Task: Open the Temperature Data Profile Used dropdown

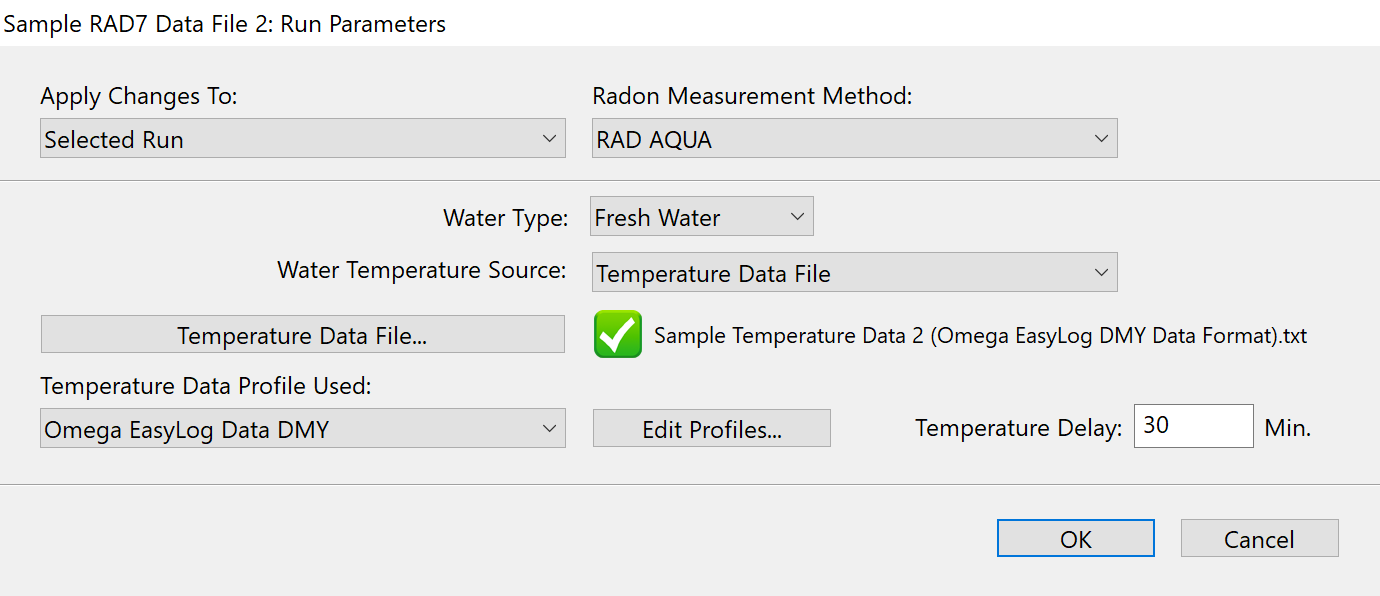Action: pos(302,429)
